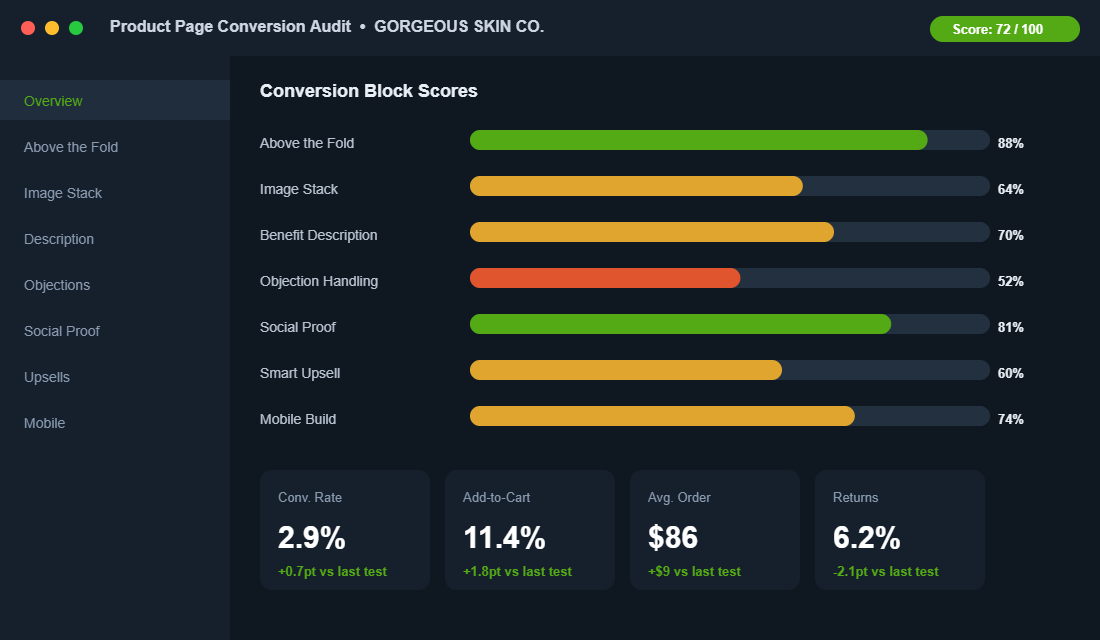The width and height of the screenshot is (1100, 640).
Task: Click the red close window dot
Action: [28, 28]
